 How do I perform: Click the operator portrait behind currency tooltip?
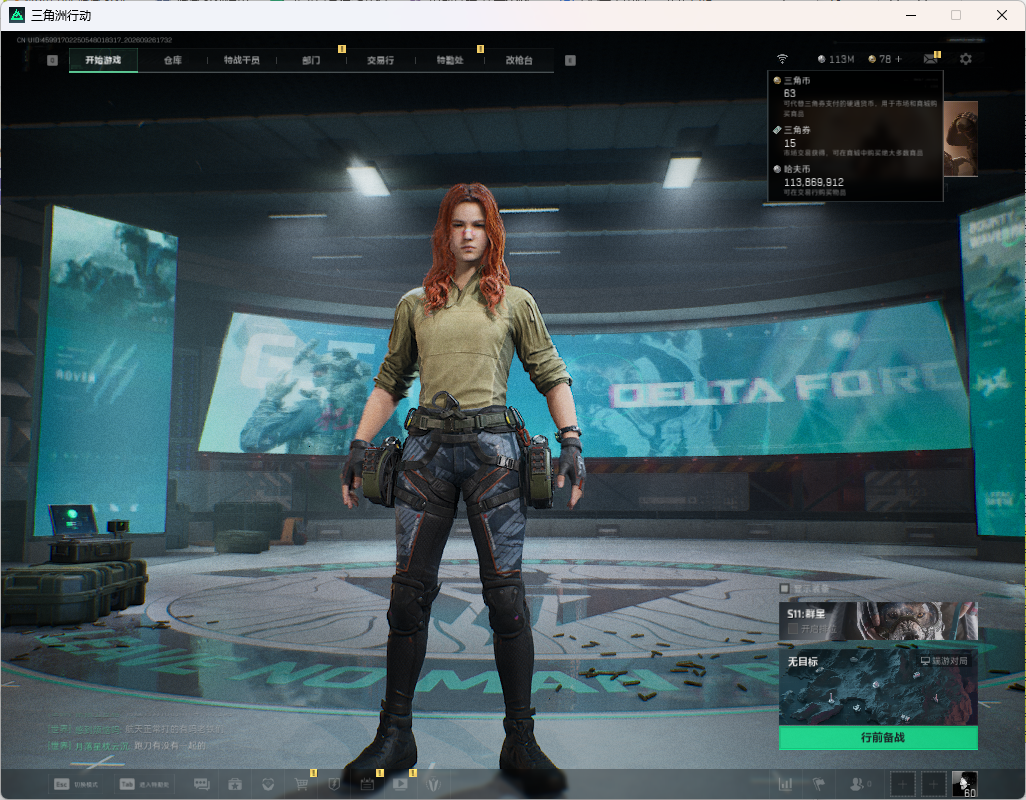[961, 139]
